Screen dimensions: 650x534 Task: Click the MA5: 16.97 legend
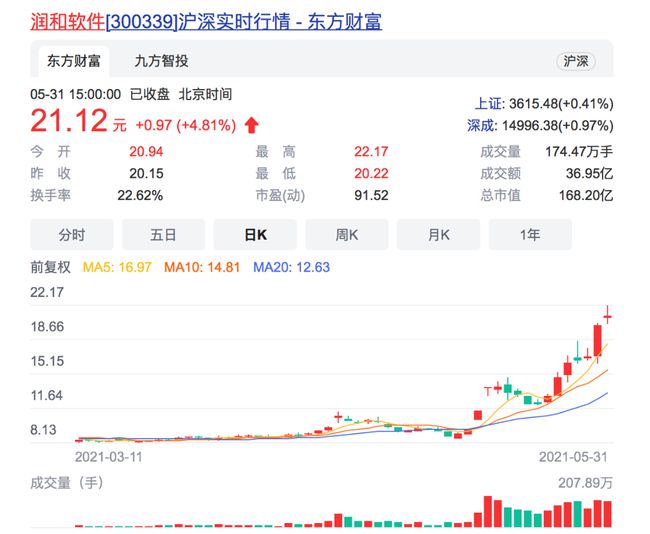[x=117, y=267]
